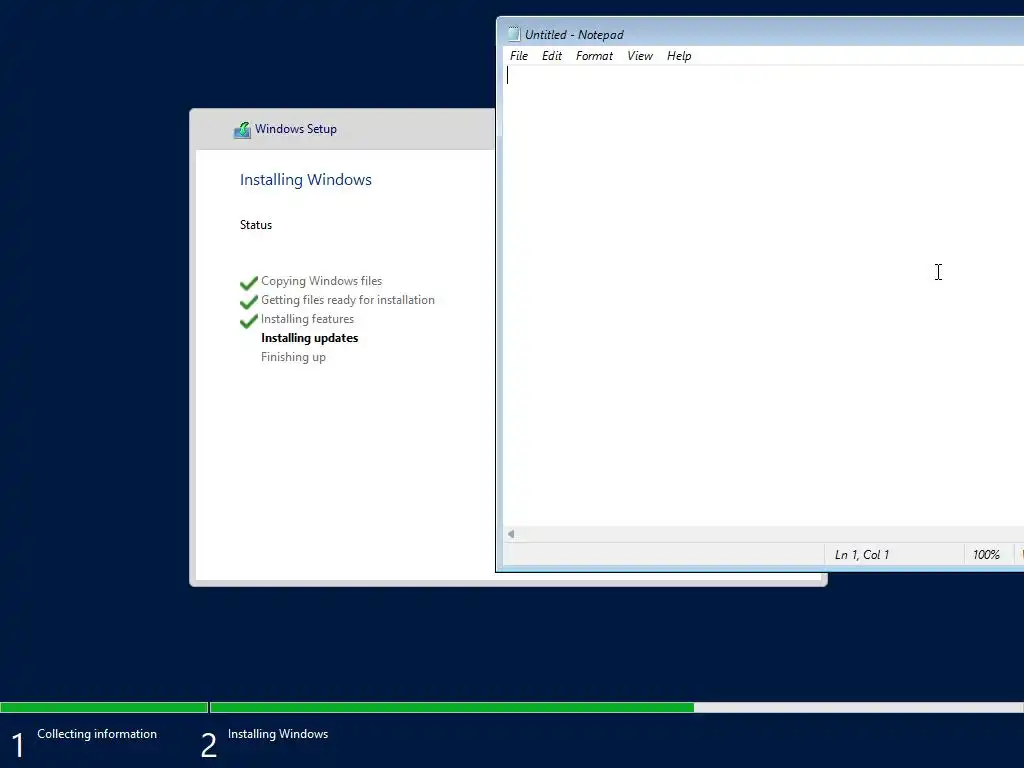Viewport: 1024px width, 768px height.
Task: Click the Collecting information progress bar
Action: tap(104, 707)
